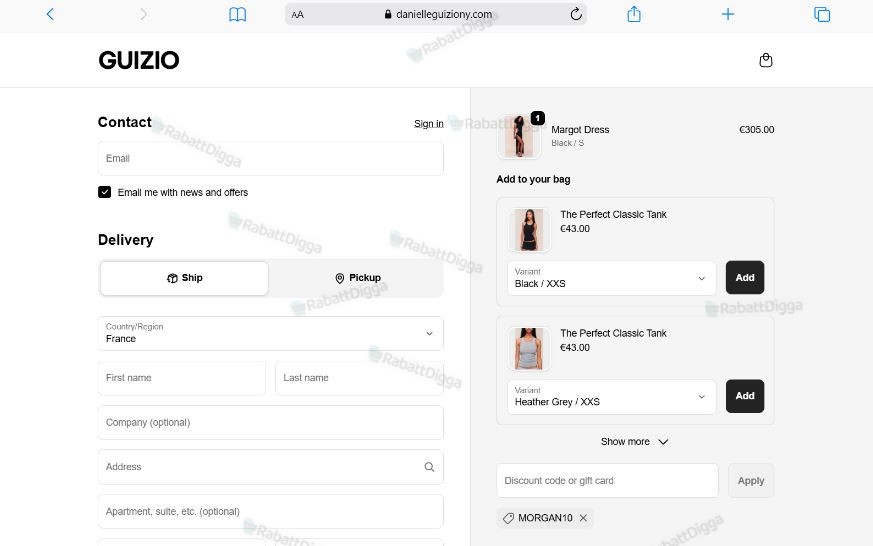Click the Sign in link
The image size is (873, 546).
coord(429,124)
